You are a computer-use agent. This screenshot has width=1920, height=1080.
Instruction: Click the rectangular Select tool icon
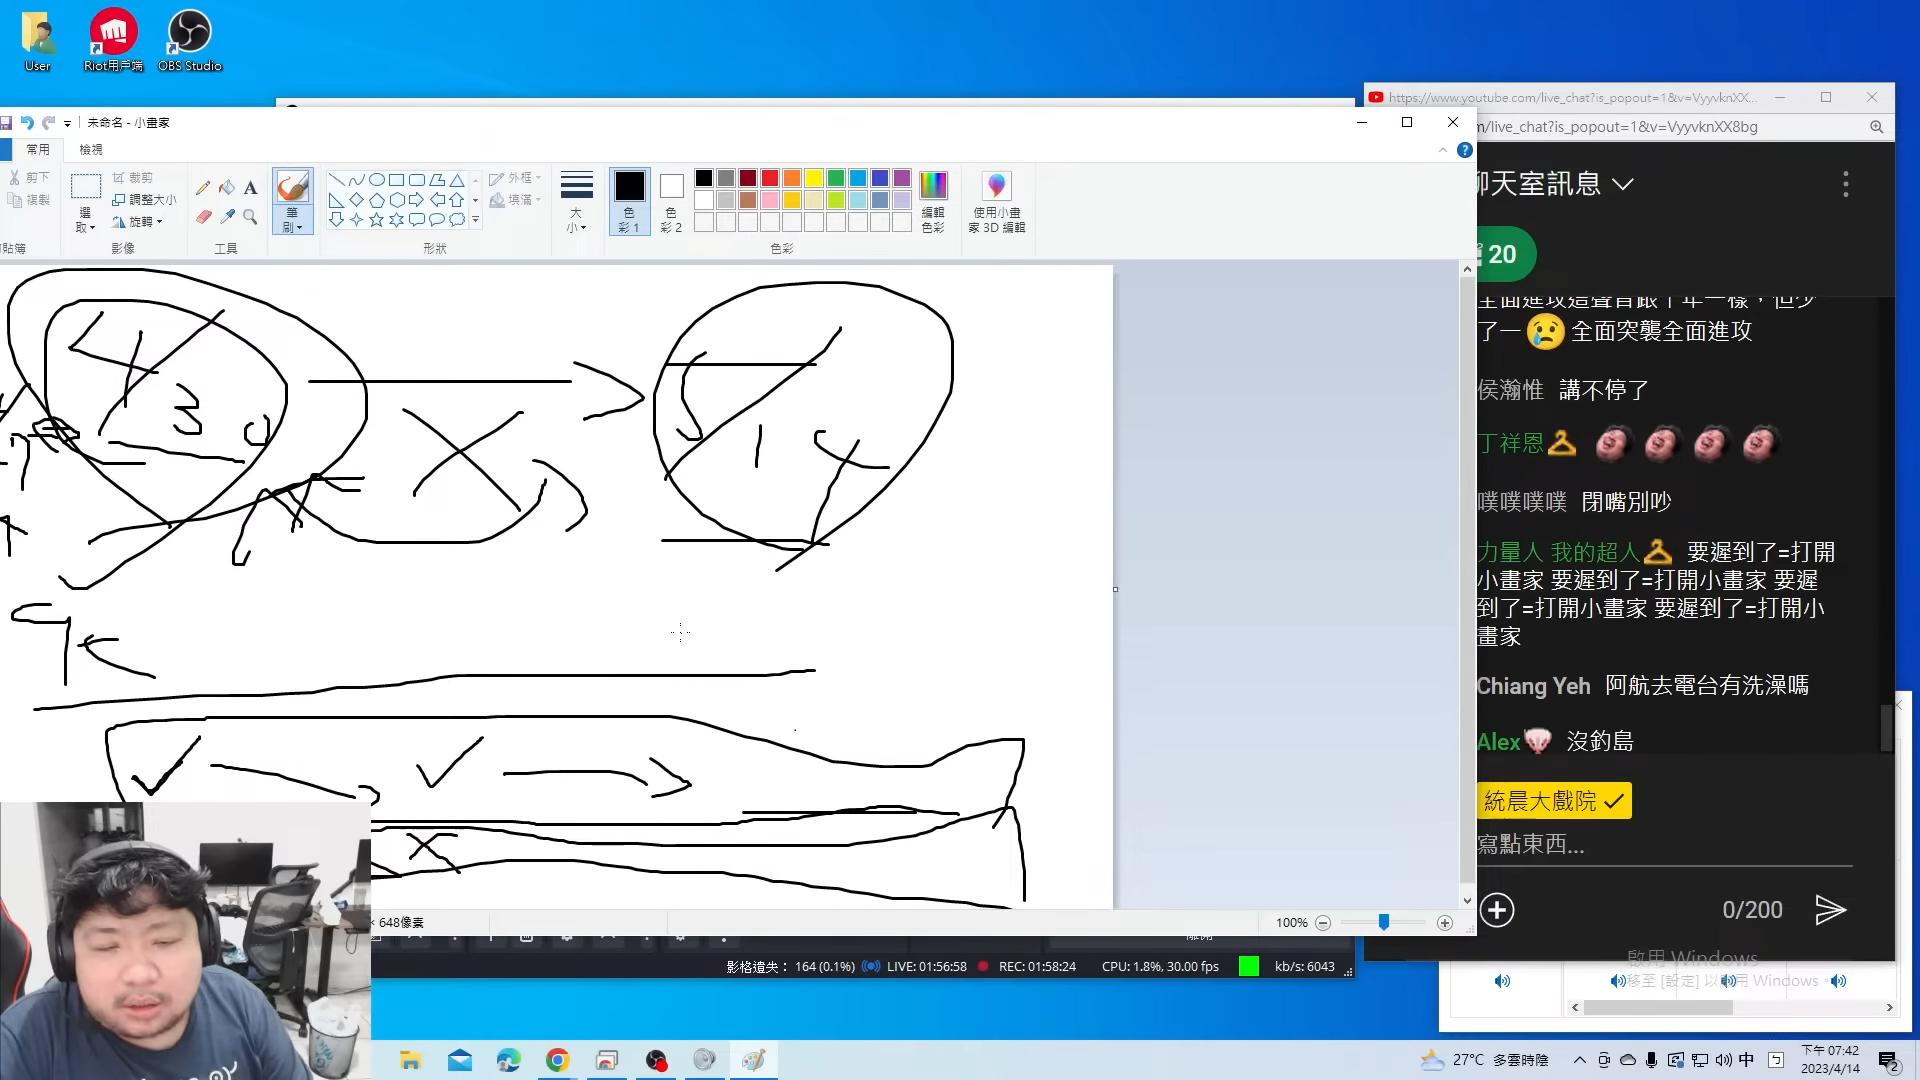coord(86,187)
